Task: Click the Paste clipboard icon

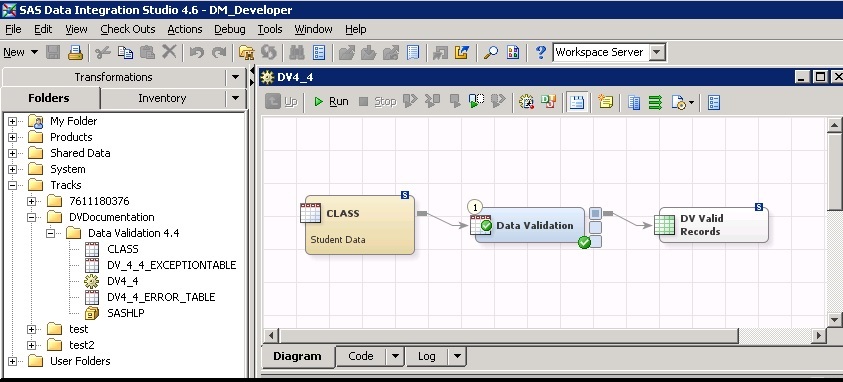Action: coord(147,52)
